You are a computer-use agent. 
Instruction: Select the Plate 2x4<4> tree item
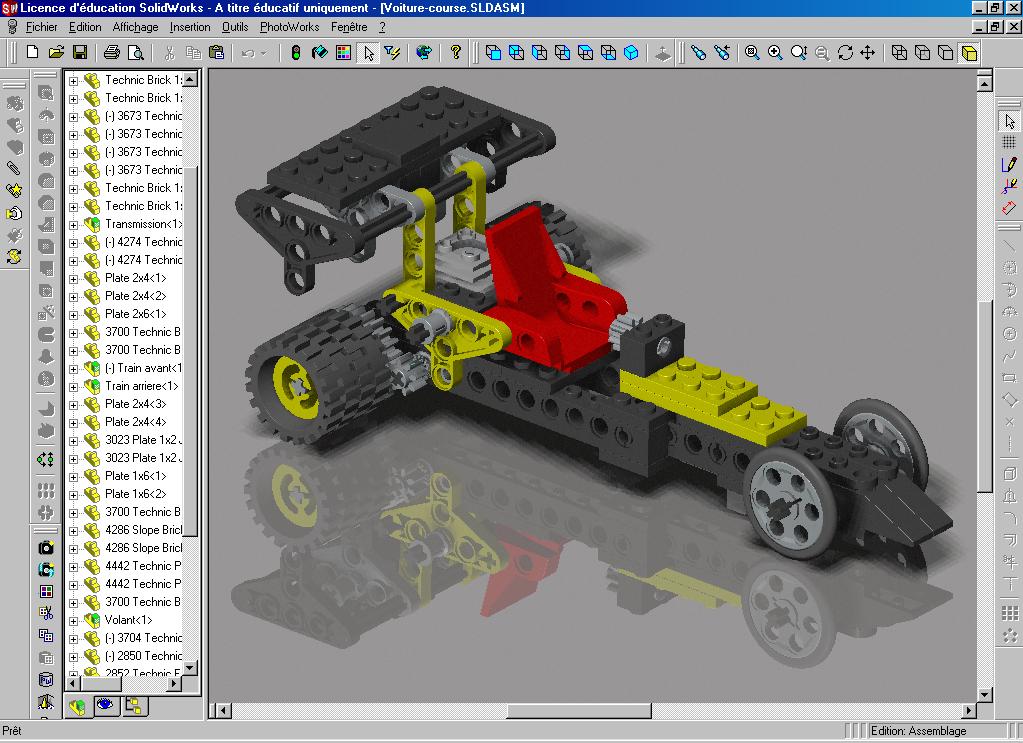(x=136, y=422)
